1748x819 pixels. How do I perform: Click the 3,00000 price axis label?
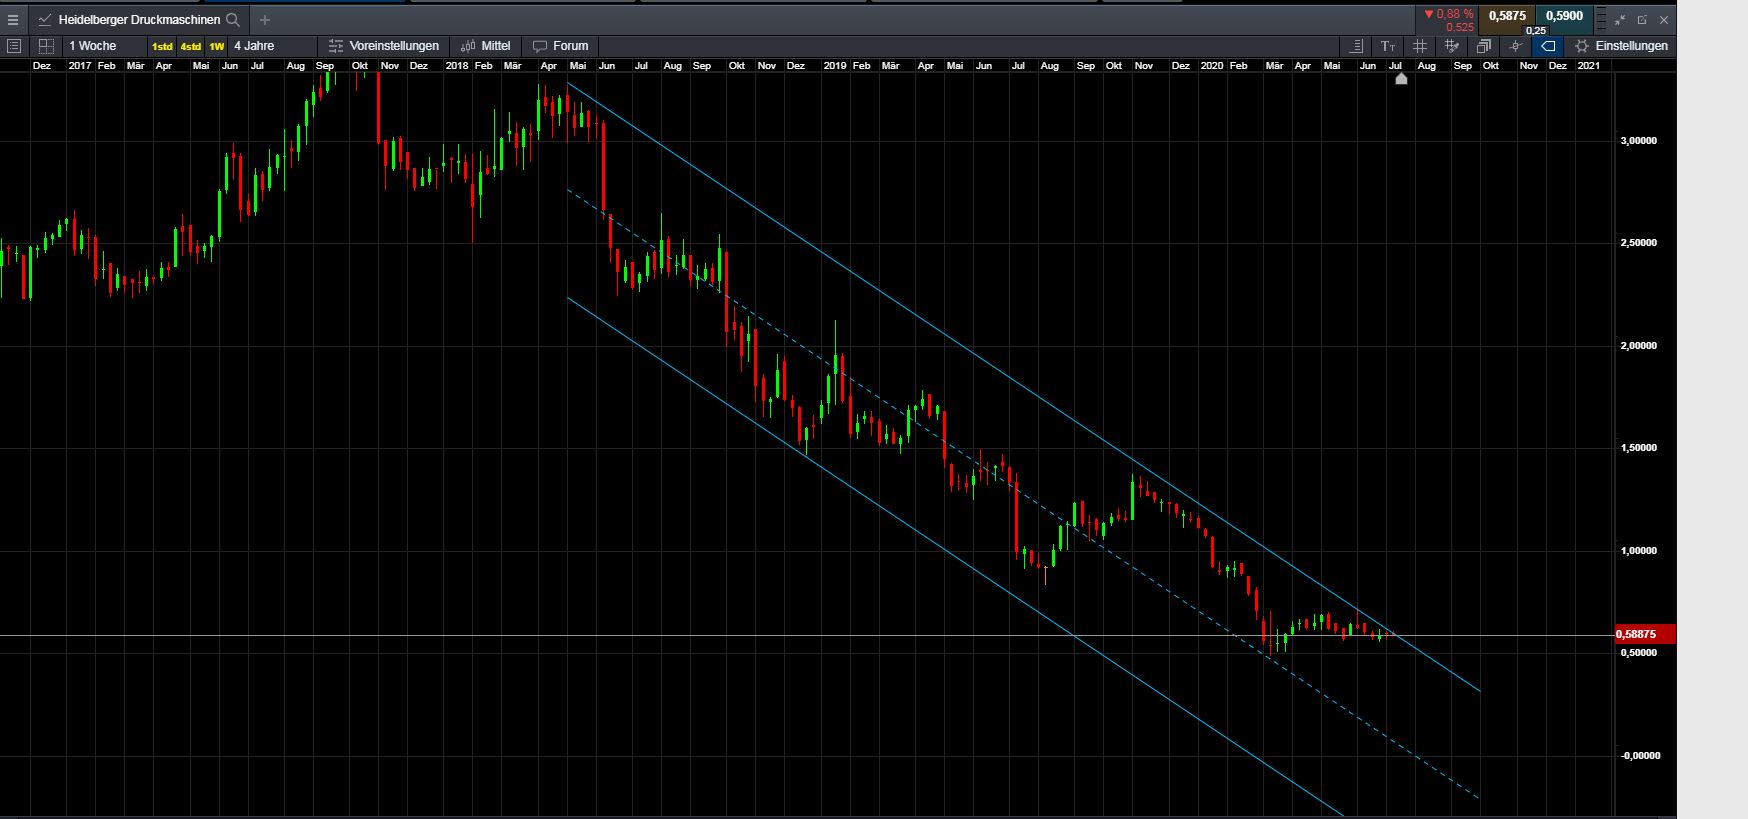coord(1638,141)
